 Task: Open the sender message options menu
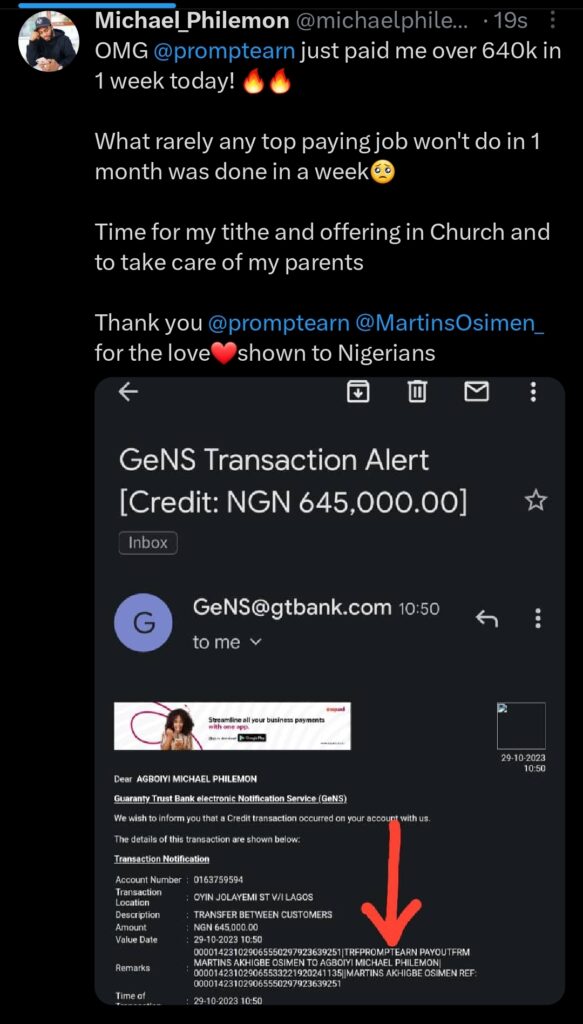[x=538, y=618]
